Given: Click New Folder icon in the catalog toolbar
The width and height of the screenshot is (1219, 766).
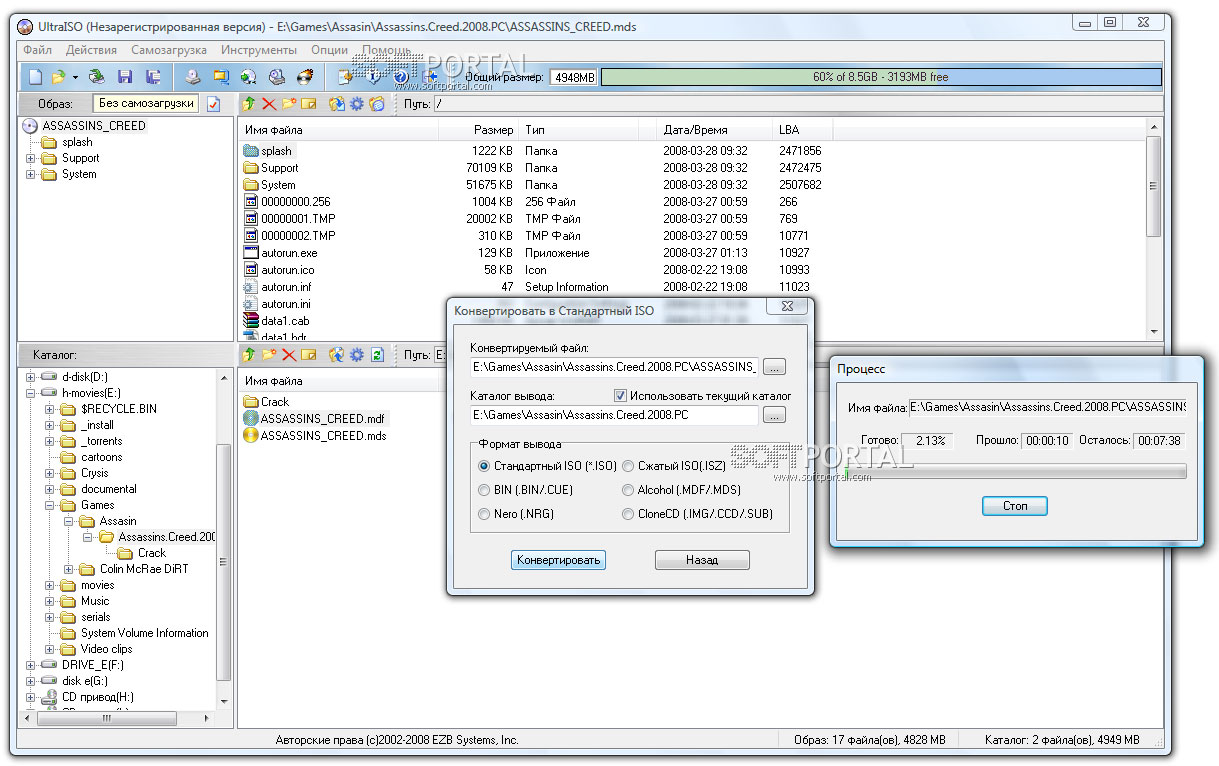Looking at the screenshot, I should coord(269,355).
